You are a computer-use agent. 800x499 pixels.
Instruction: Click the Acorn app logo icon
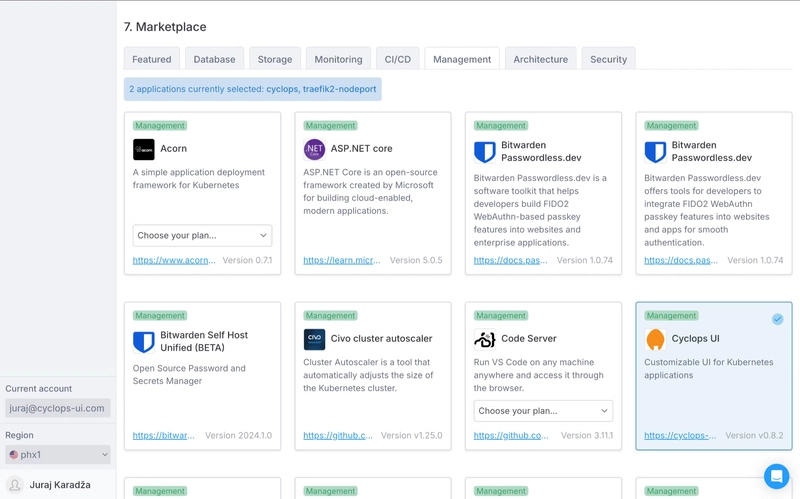[x=143, y=149]
